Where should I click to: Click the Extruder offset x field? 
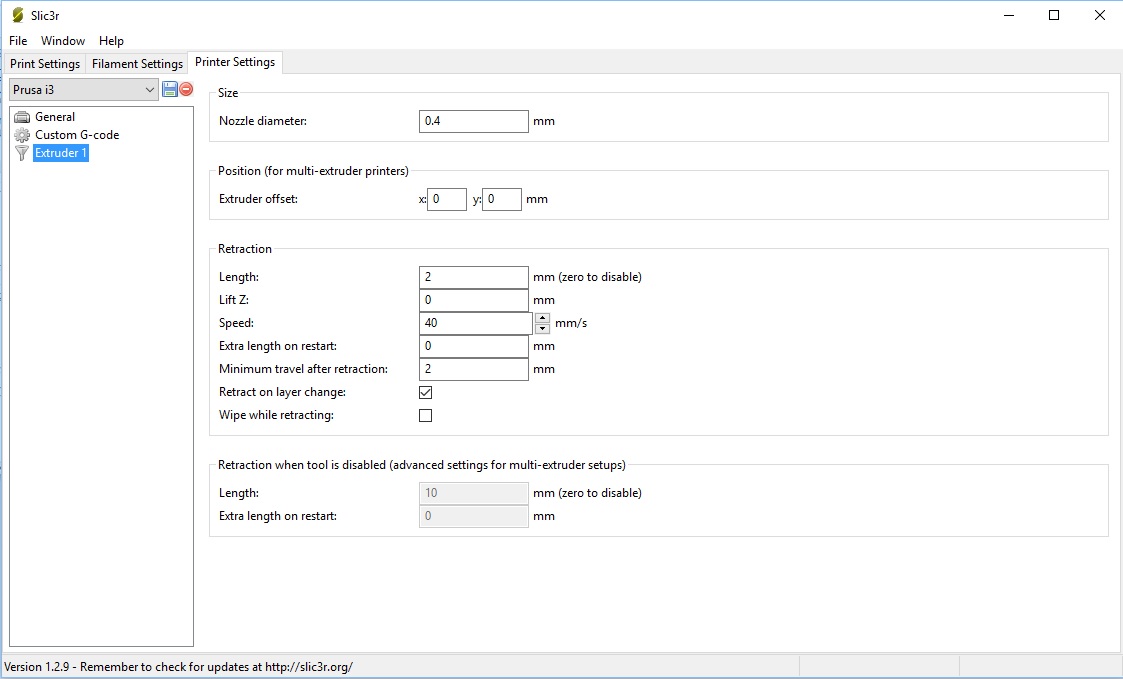[x=447, y=199]
